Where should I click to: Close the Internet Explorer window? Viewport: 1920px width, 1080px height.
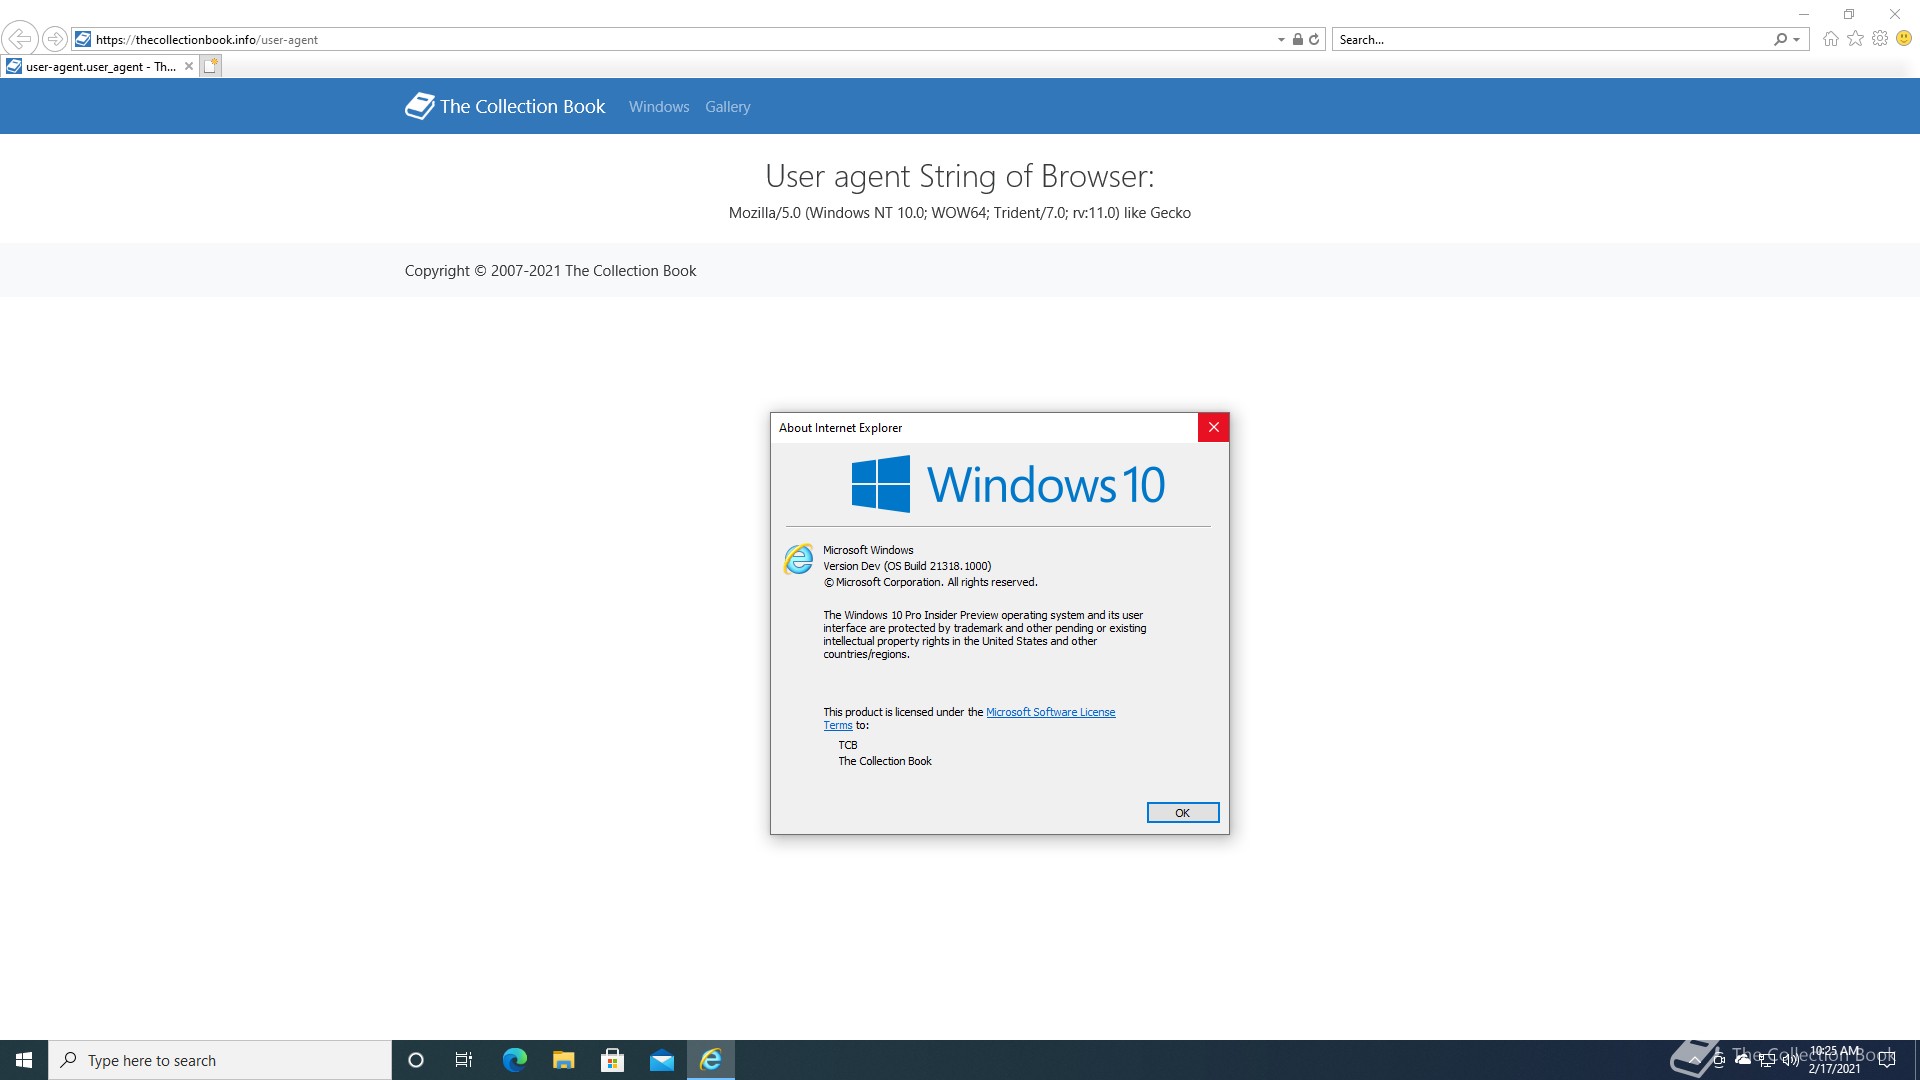click(x=1895, y=14)
